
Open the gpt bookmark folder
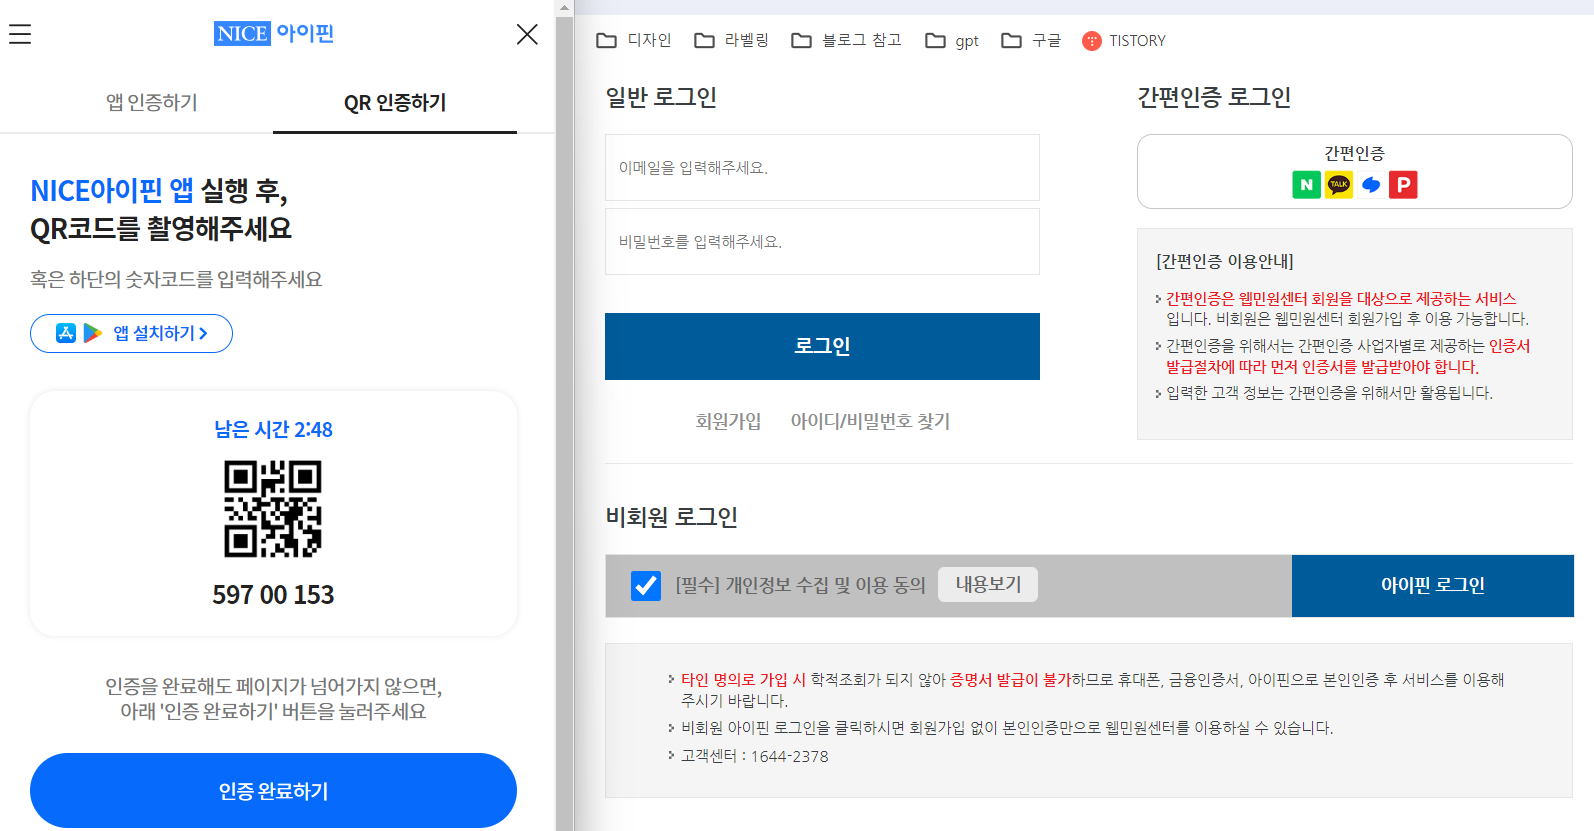[x=952, y=40]
